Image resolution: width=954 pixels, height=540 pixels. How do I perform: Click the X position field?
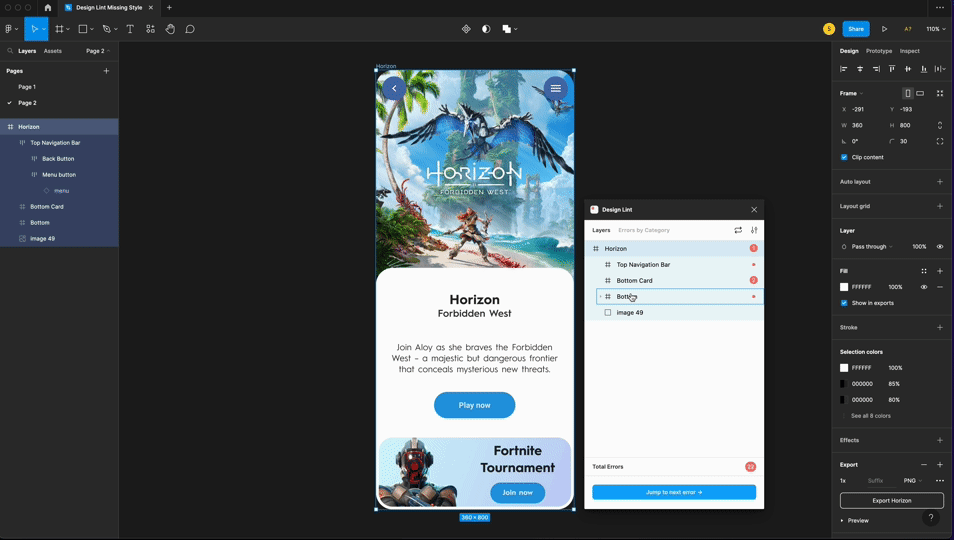click(859, 109)
